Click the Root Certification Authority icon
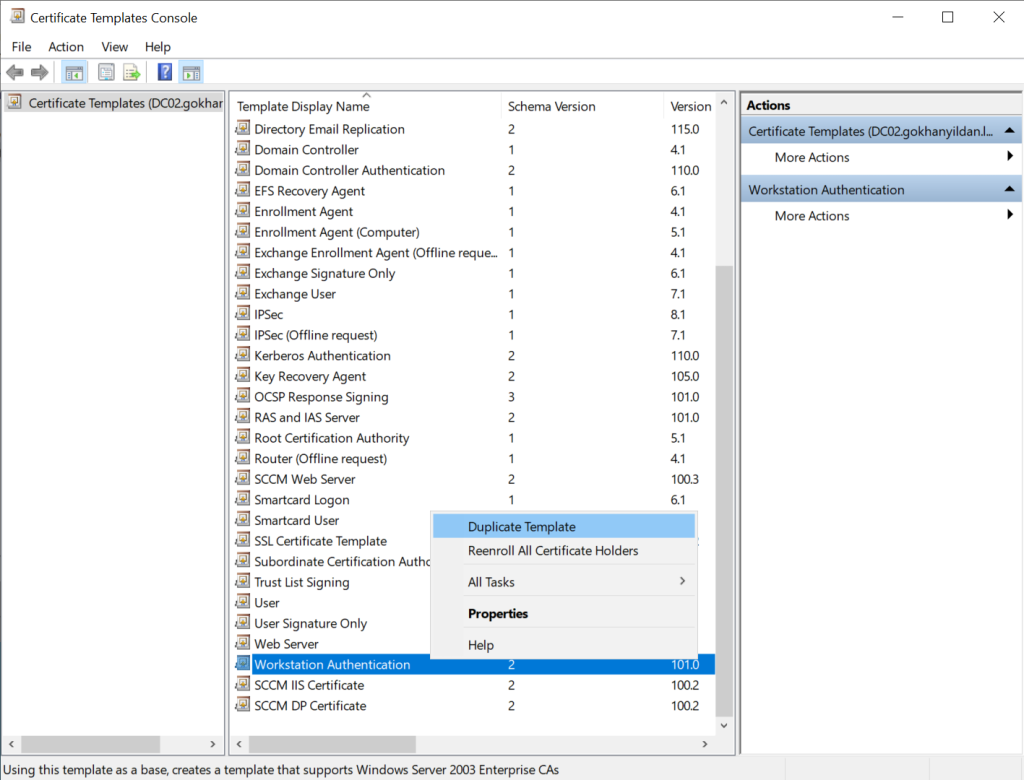Screen dimensions: 1024x780 243,437
